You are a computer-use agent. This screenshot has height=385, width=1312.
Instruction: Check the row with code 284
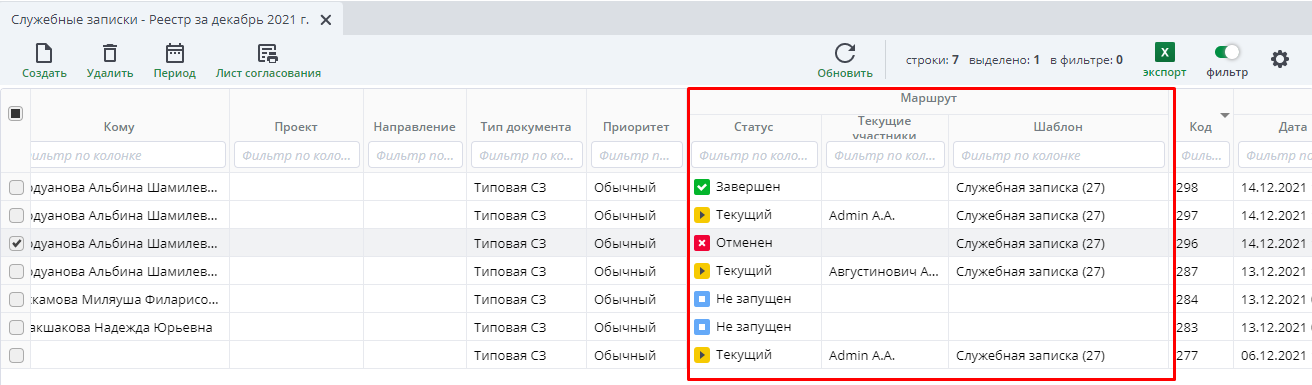(15, 299)
